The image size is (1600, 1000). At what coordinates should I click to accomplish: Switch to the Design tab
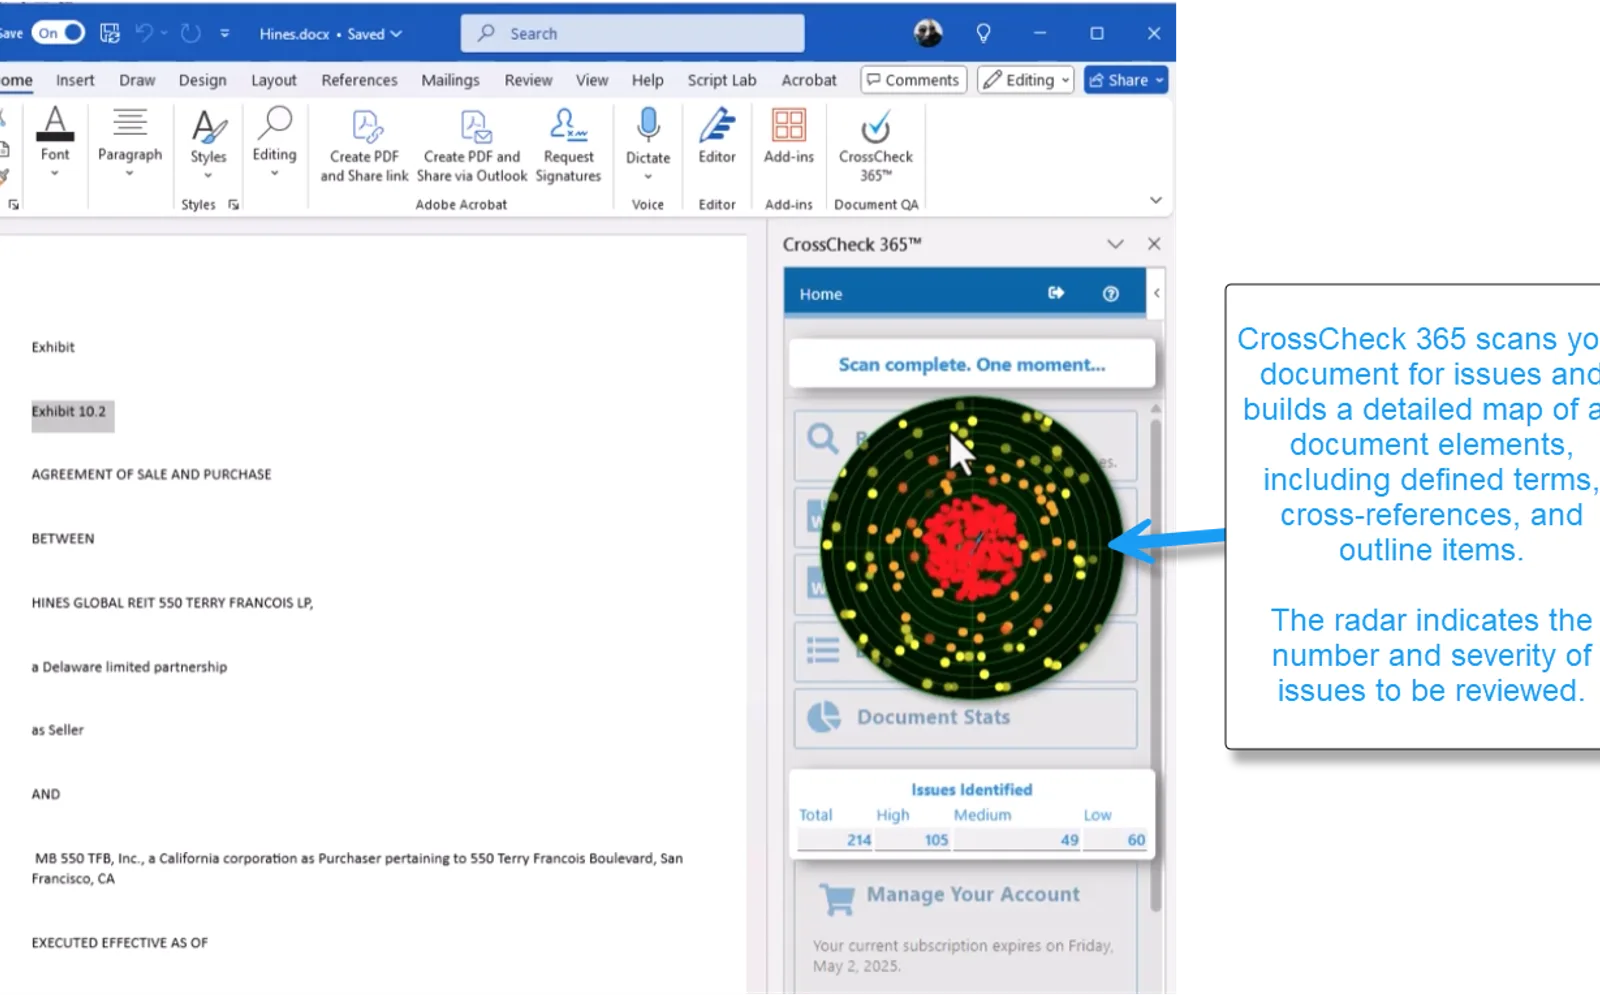(203, 80)
